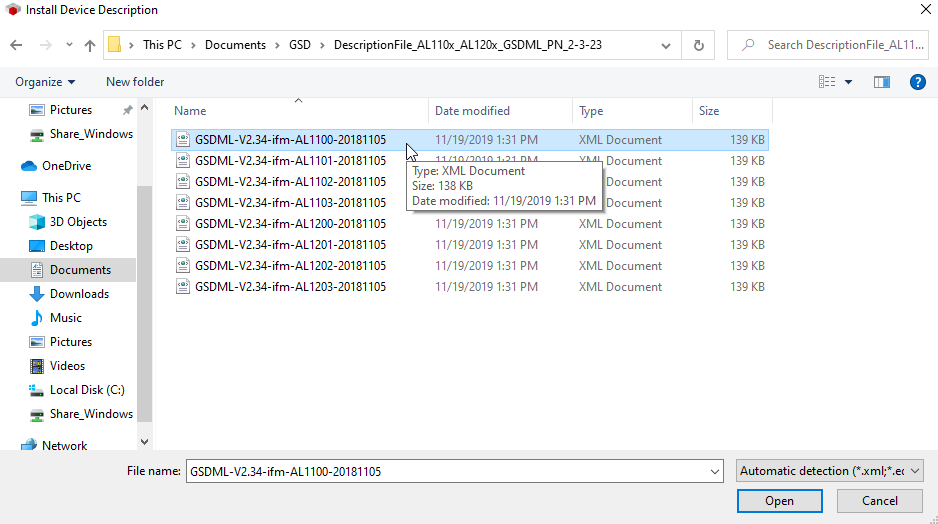Refresh the folder view
Viewport: 938px width, 524px height.
point(698,45)
